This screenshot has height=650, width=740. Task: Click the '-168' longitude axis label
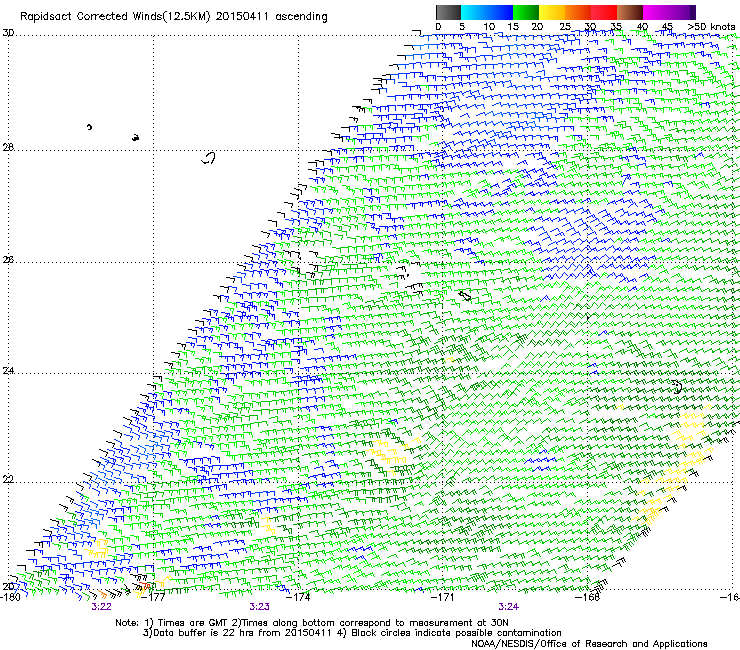pos(588,597)
